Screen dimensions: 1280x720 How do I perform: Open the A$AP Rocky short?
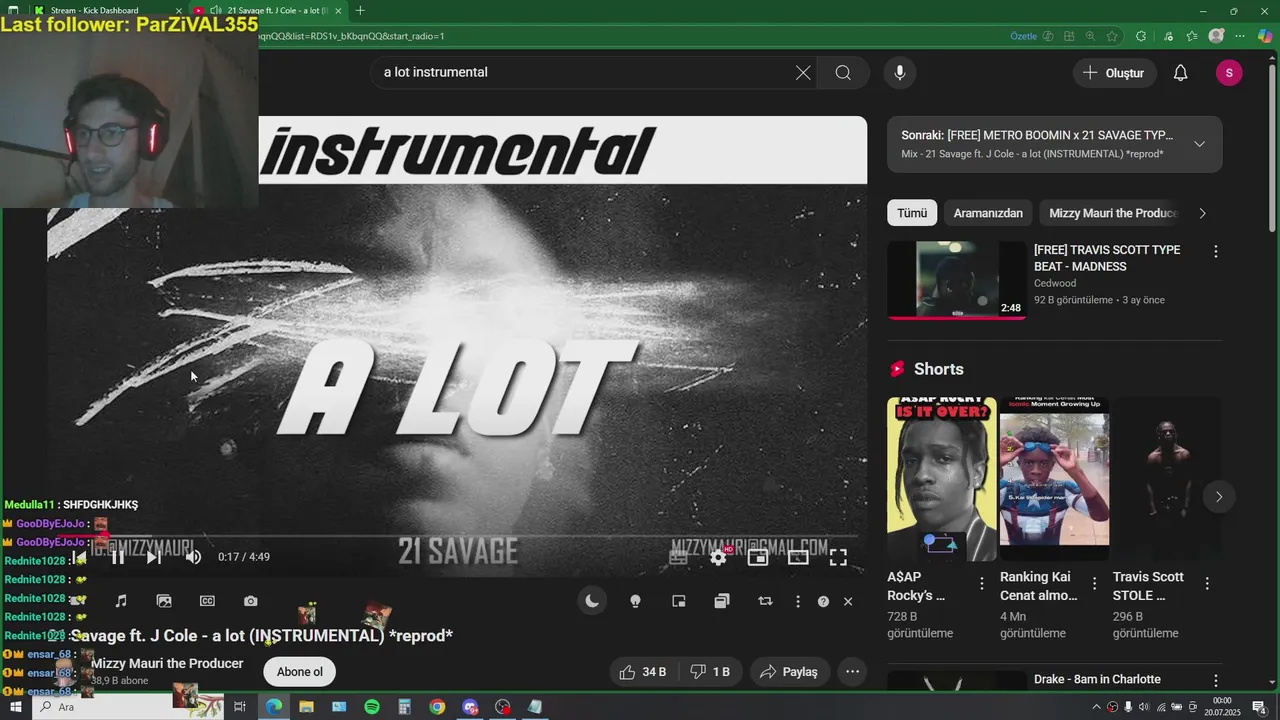pos(942,479)
